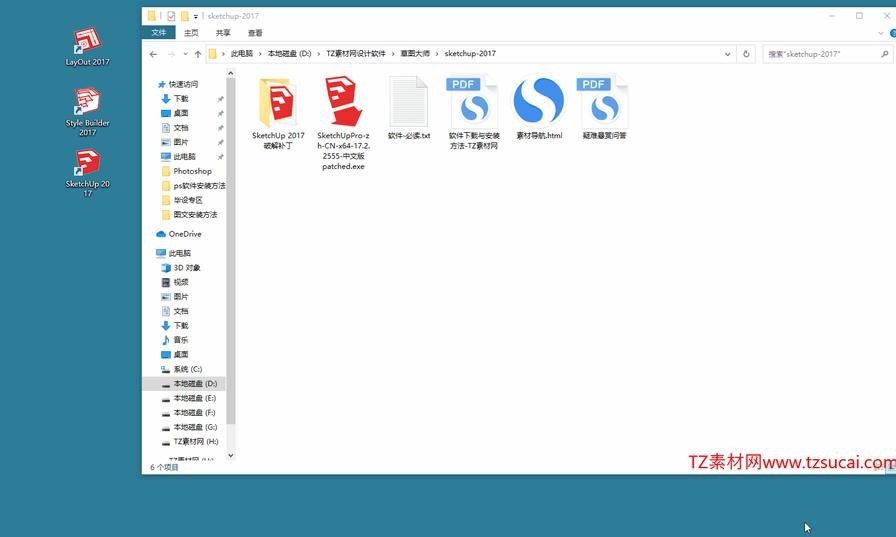Open SketchUp 2017 desktop shortcut

(87, 173)
